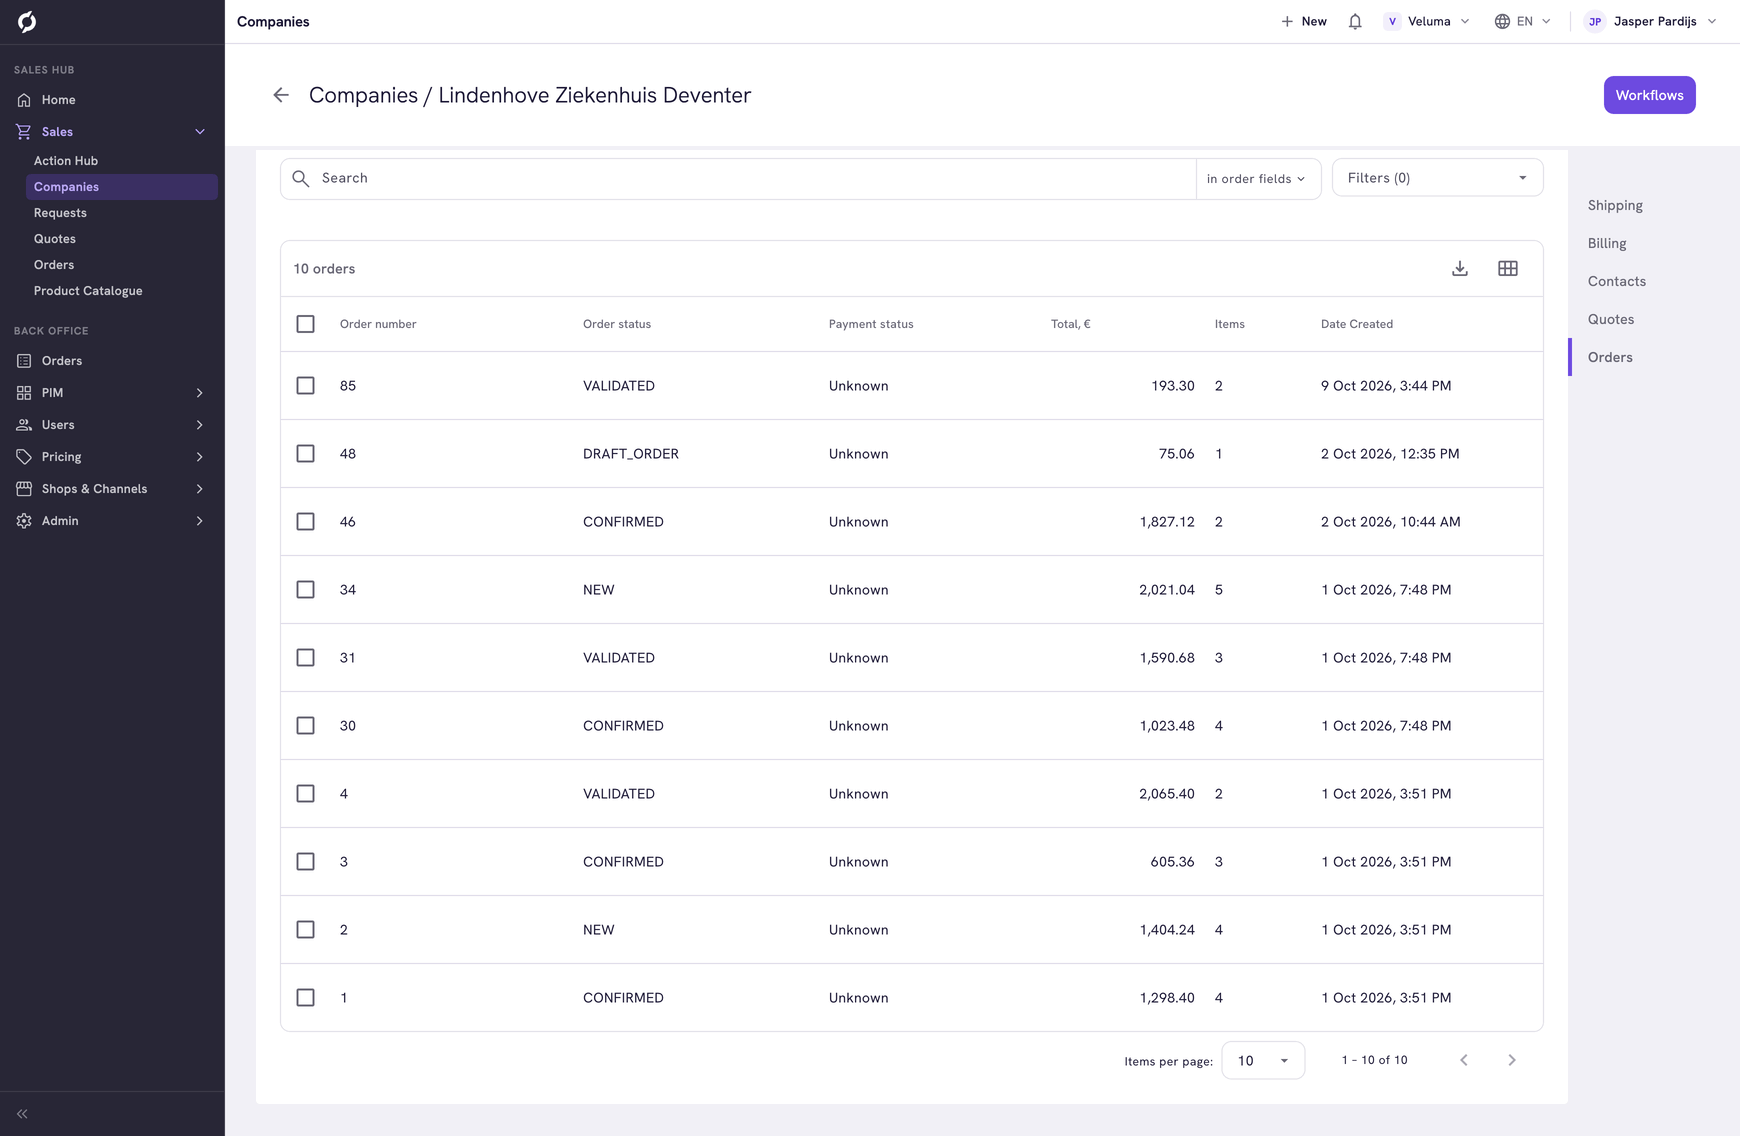This screenshot has width=1740, height=1136.
Task: Click the Users people icon
Action: coord(24,425)
